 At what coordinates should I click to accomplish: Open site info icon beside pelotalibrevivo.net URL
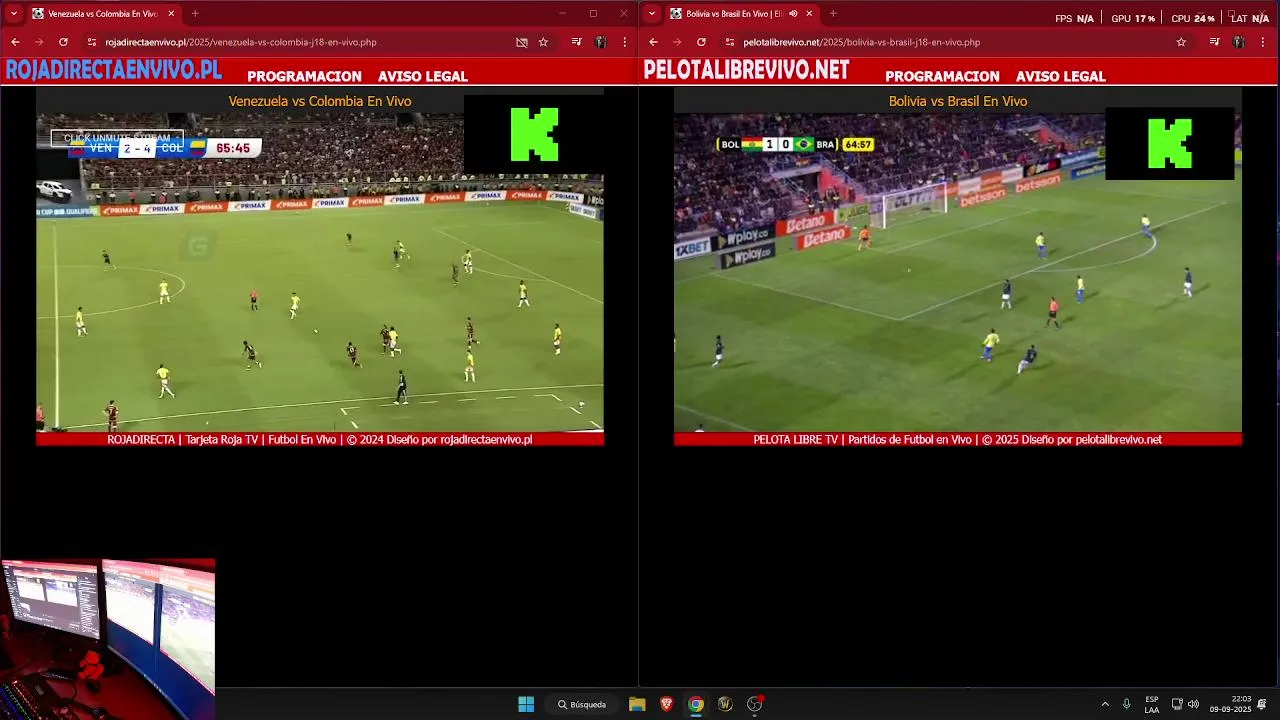click(x=730, y=42)
